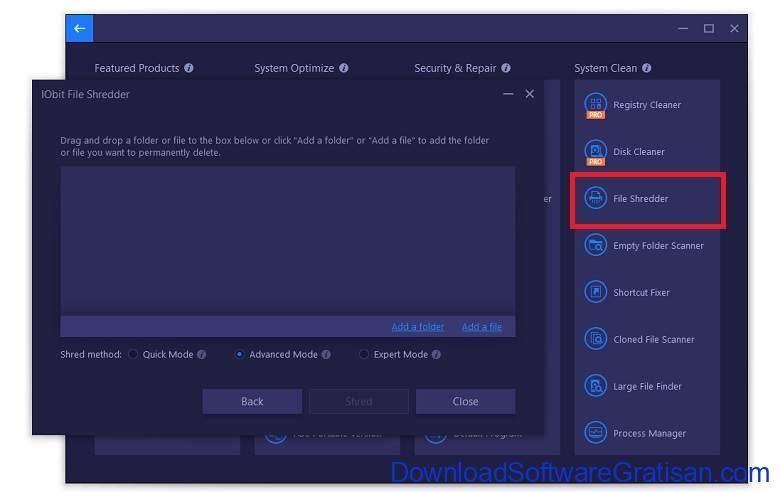
Task: Show info for System Optimize
Action: [x=344, y=68]
